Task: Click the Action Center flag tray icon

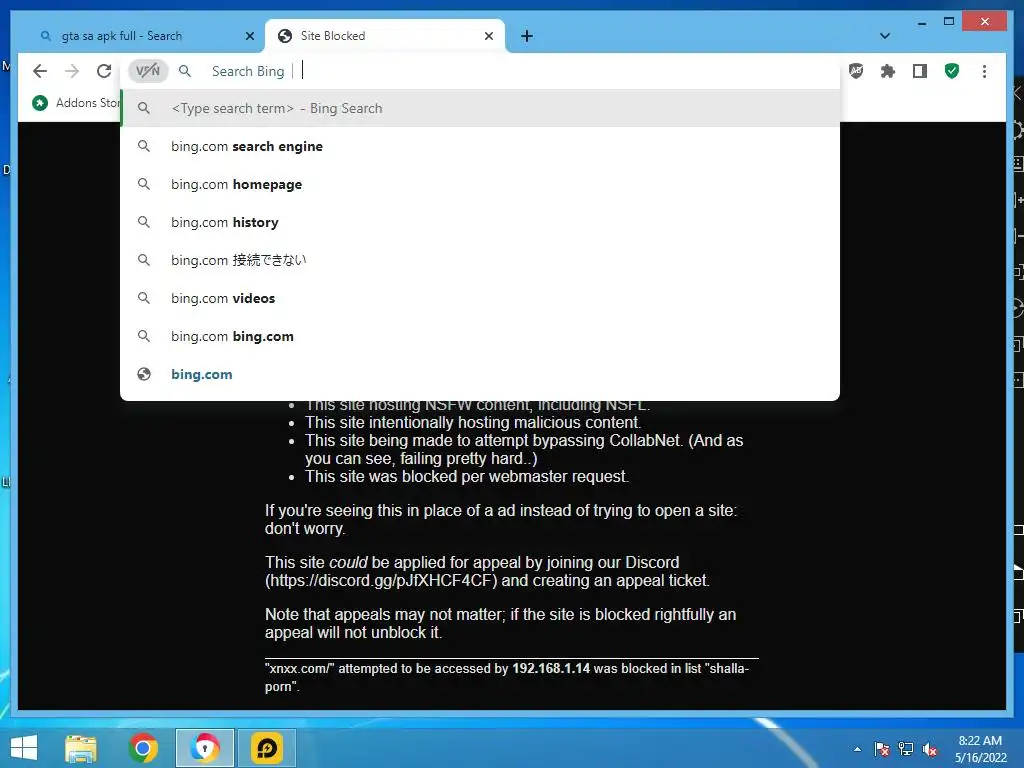Action: coord(882,749)
